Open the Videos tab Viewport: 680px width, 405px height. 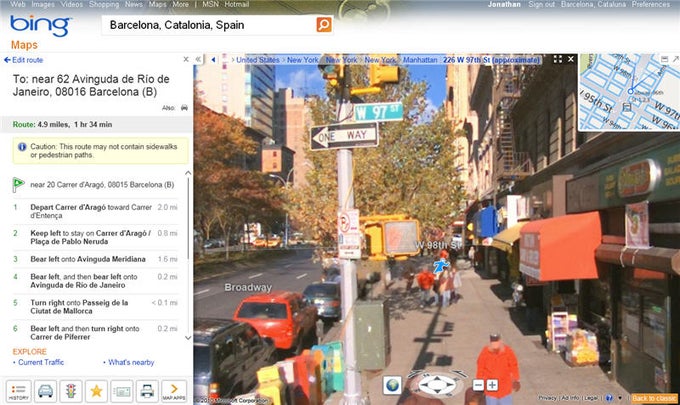point(72,4)
